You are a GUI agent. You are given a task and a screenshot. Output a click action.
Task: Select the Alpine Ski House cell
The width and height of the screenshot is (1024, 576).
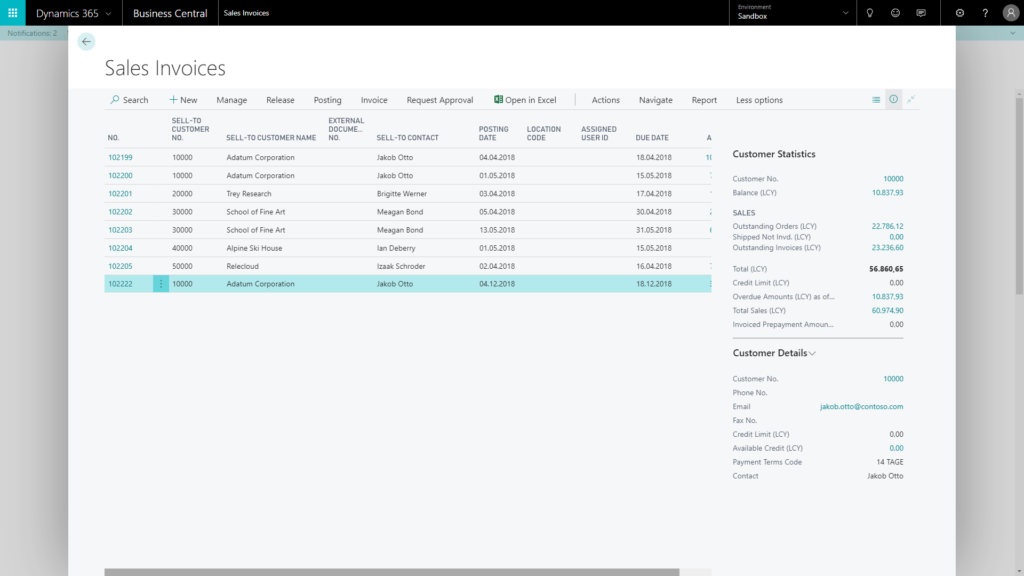(x=254, y=248)
